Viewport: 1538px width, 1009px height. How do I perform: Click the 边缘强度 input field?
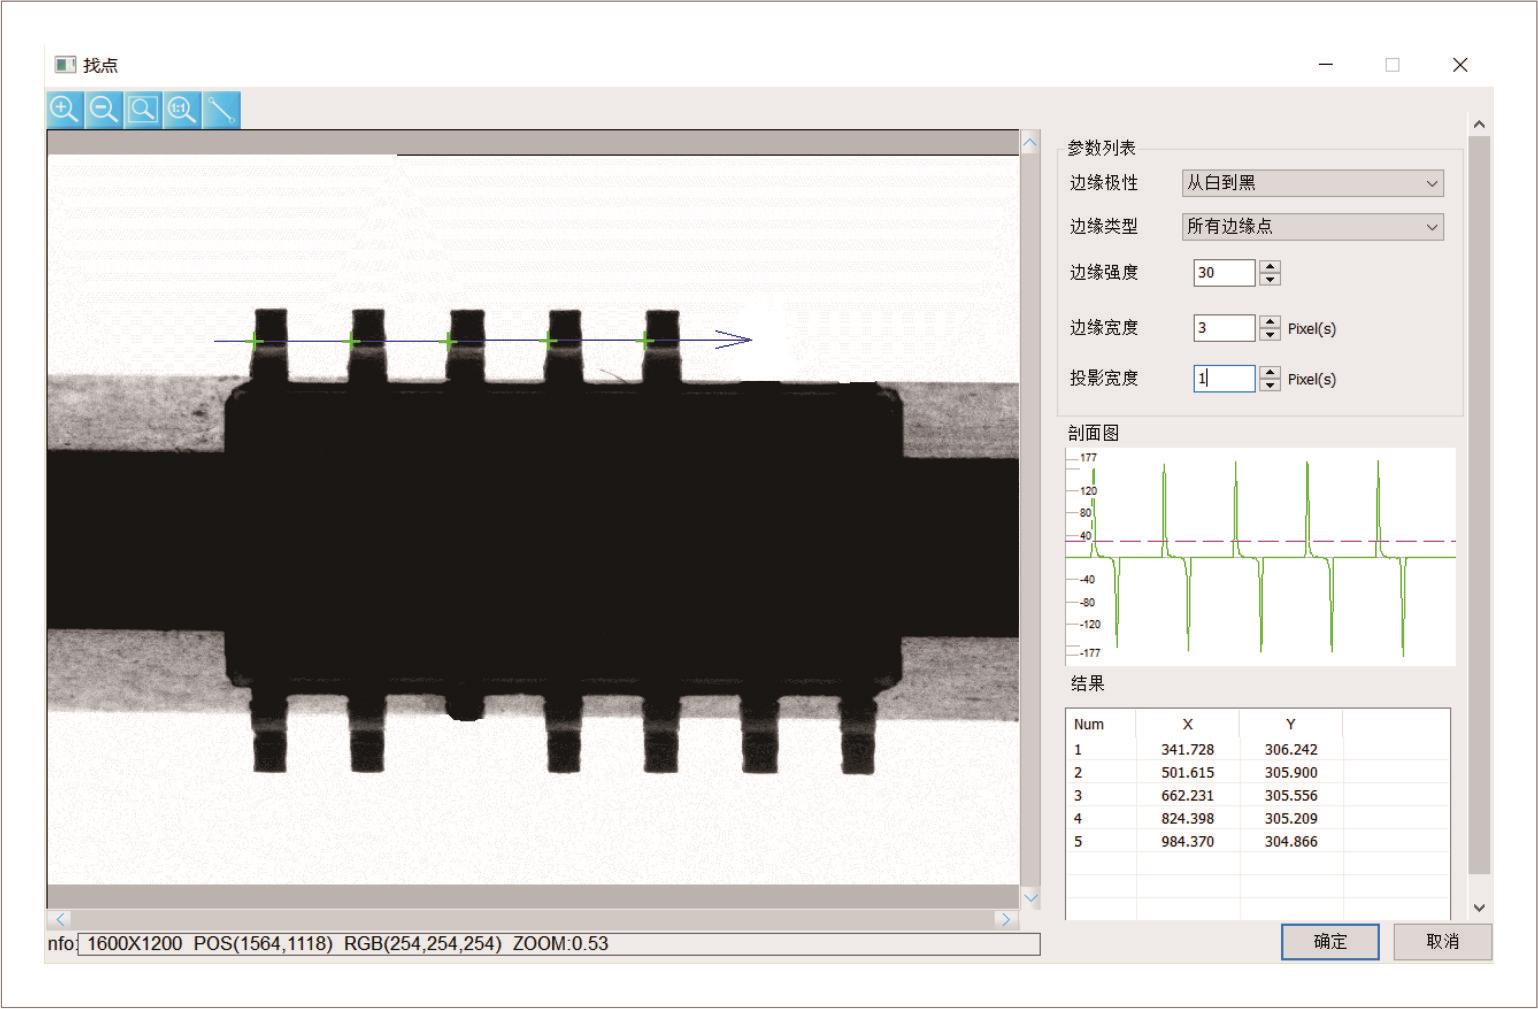(x=1223, y=273)
